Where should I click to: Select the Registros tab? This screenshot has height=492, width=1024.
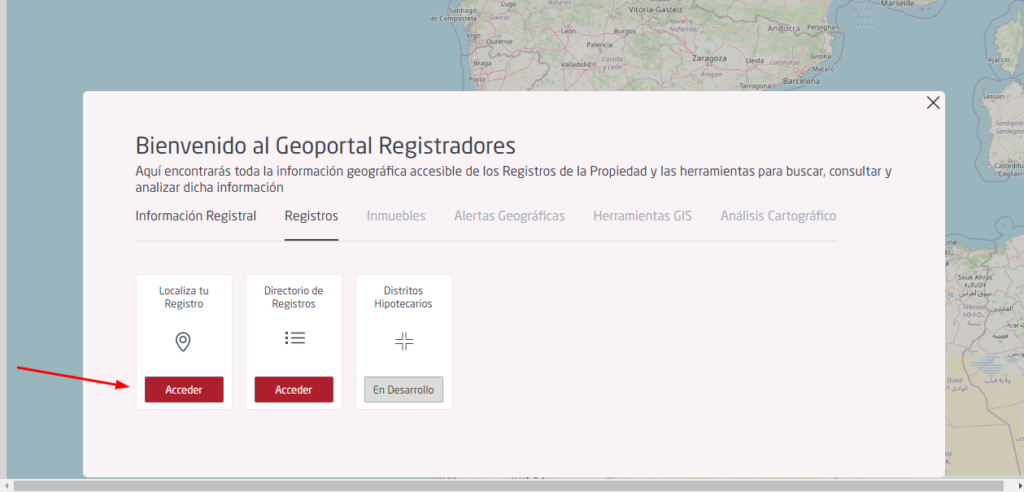pyautogui.click(x=311, y=216)
